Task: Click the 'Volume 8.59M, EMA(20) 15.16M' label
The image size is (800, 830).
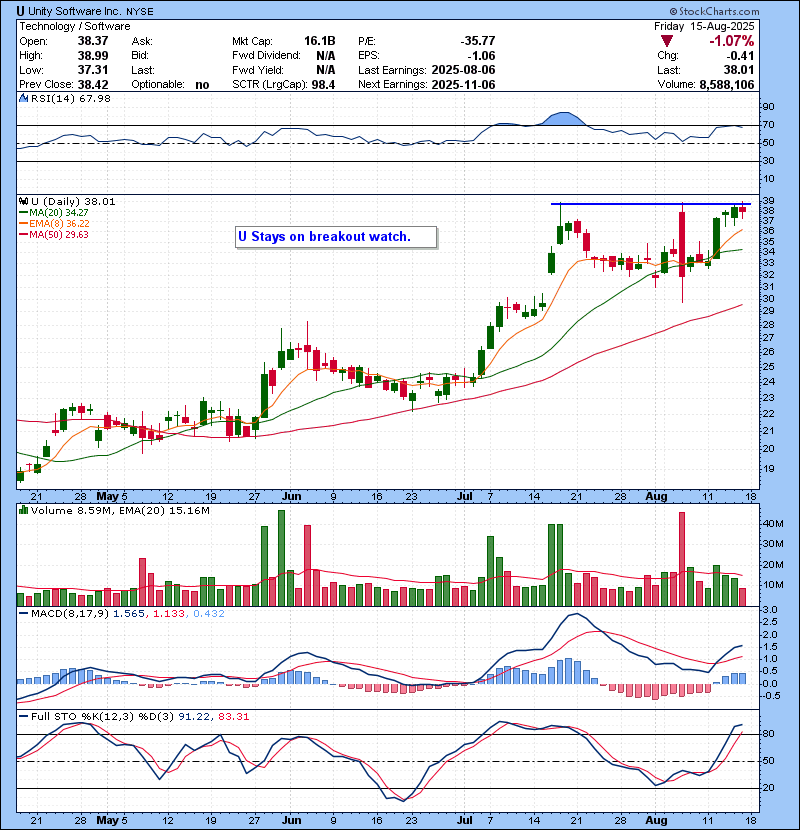Action: [x=120, y=510]
